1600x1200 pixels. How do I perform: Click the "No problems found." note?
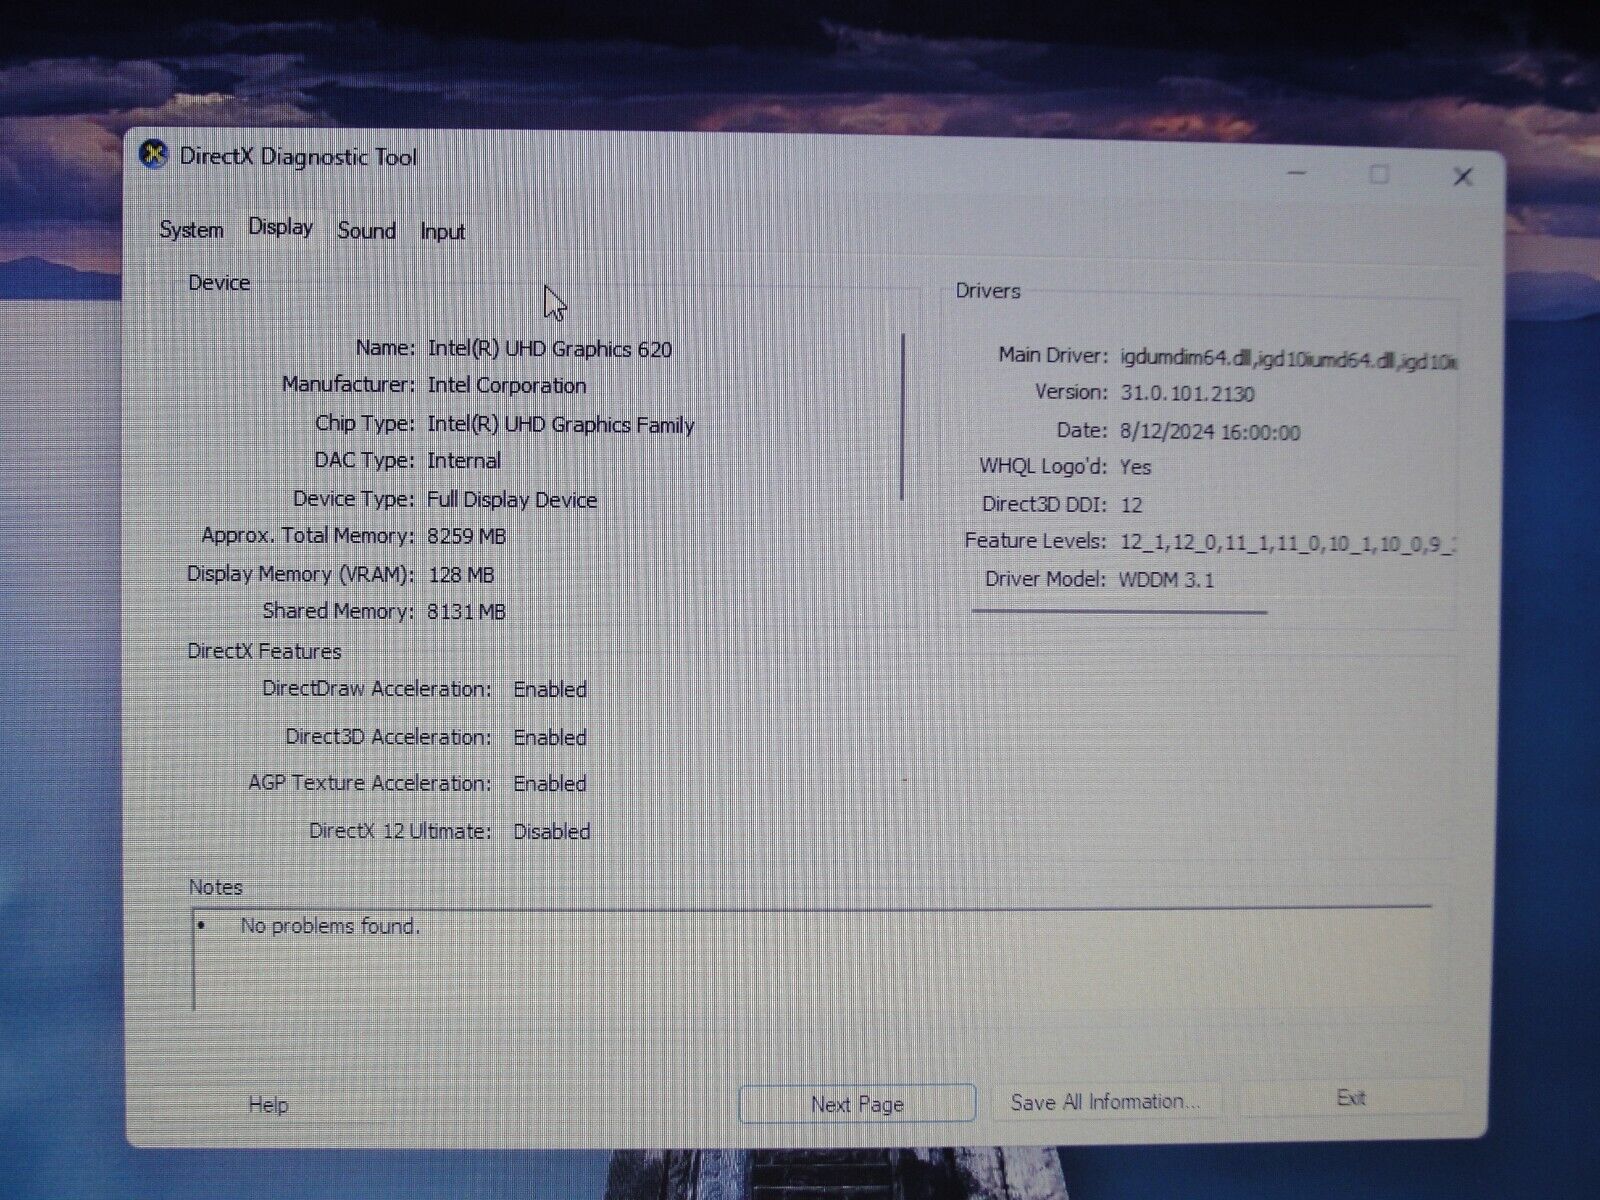click(x=330, y=927)
